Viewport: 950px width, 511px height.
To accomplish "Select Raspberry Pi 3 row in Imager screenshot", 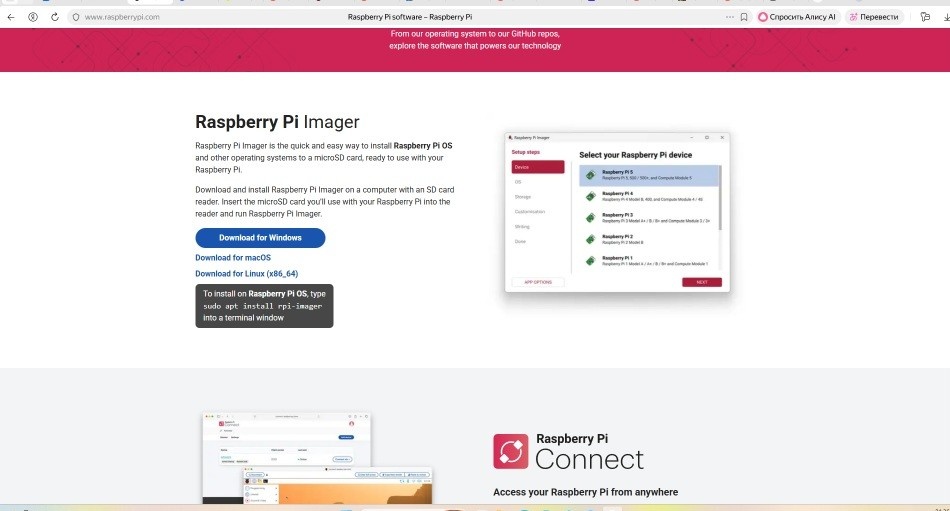I will pyautogui.click(x=648, y=218).
